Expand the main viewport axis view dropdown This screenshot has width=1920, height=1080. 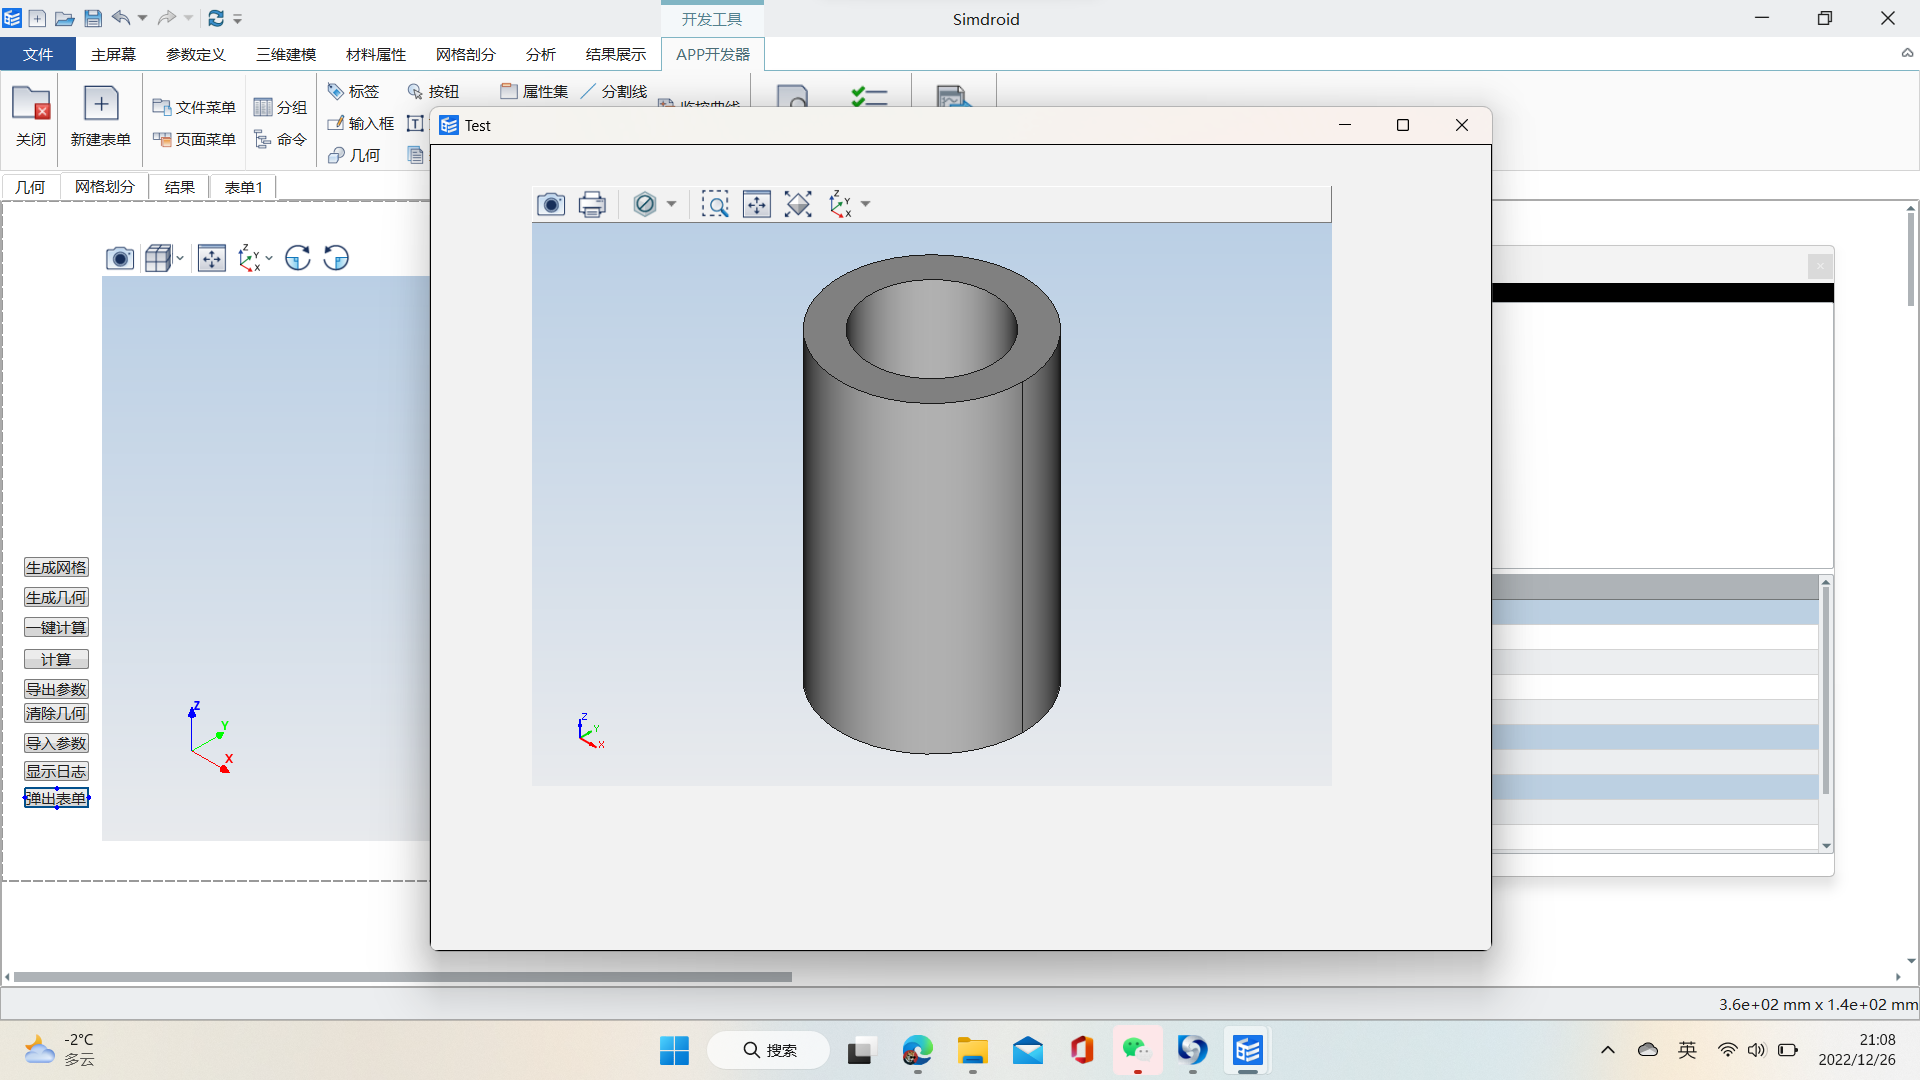269,258
